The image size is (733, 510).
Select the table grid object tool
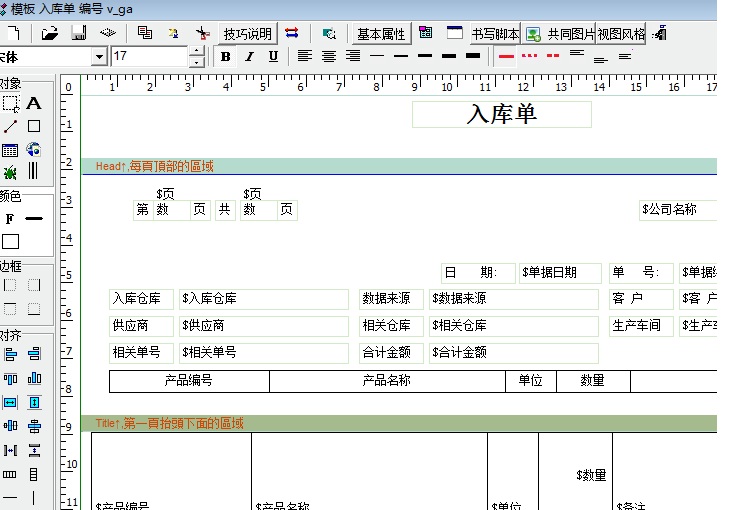(10, 150)
